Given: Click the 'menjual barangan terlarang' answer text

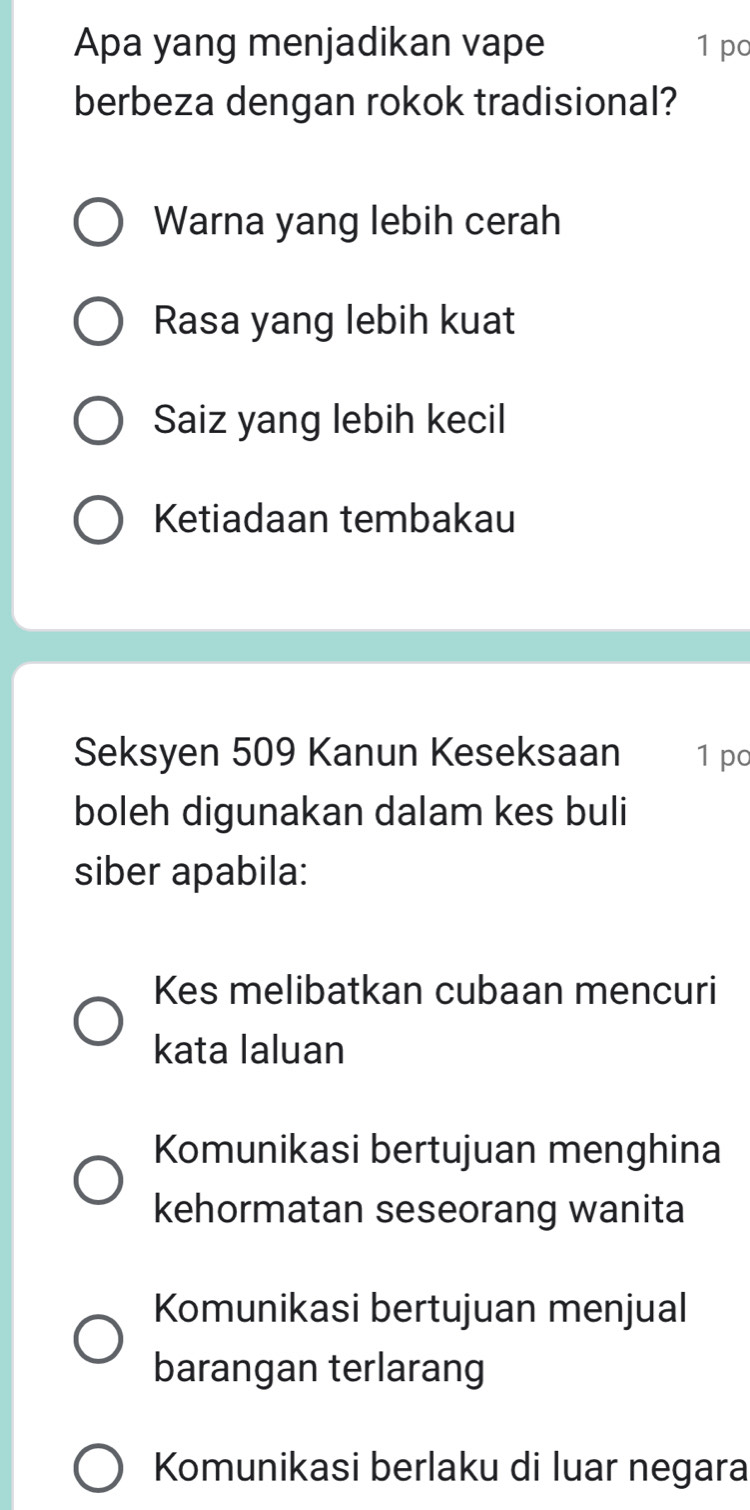Looking at the screenshot, I should (421, 1339).
